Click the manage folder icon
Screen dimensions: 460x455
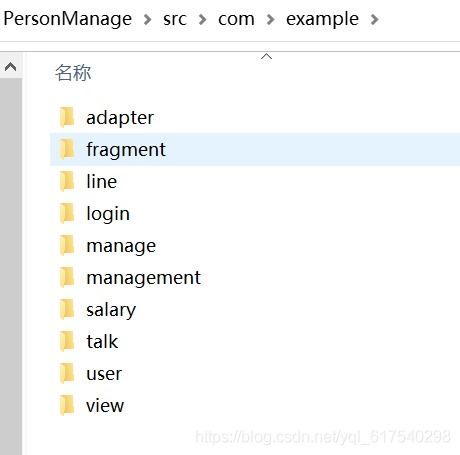(67, 245)
